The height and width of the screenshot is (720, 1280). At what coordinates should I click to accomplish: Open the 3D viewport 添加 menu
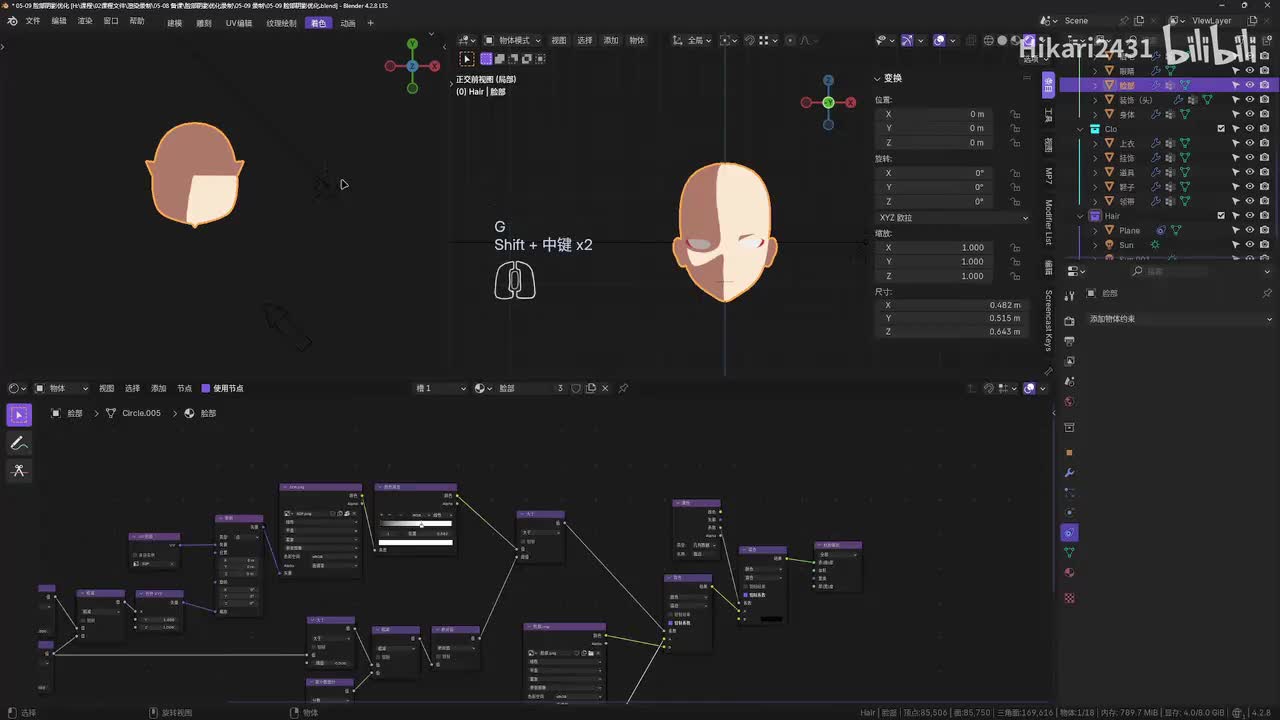coord(611,40)
